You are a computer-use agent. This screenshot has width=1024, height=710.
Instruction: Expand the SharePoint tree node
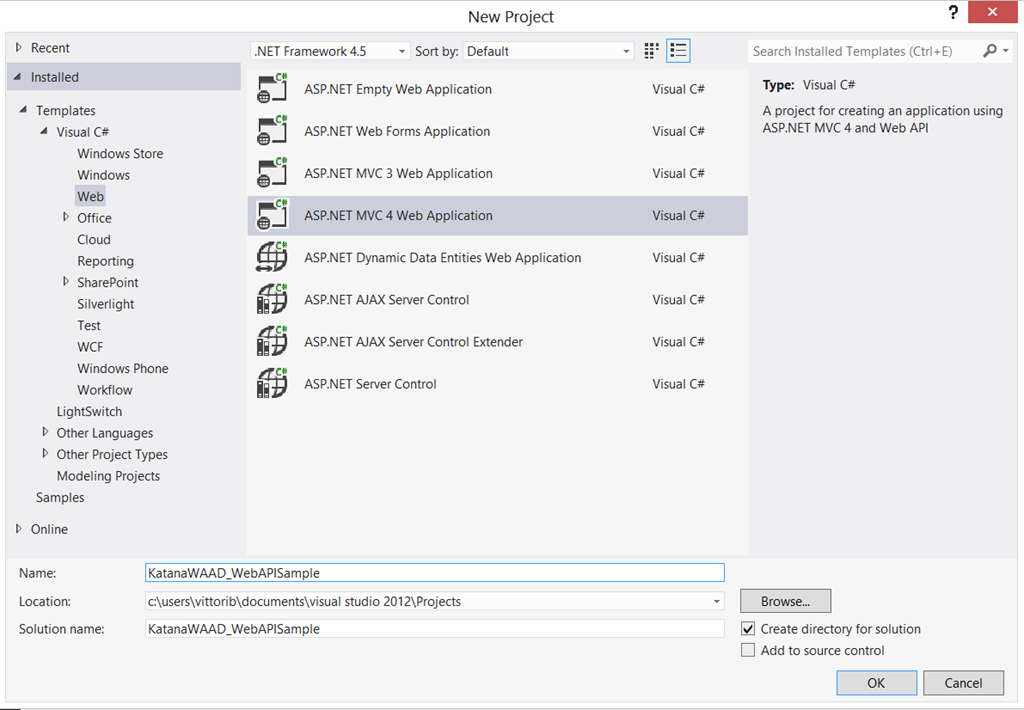click(x=65, y=282)
